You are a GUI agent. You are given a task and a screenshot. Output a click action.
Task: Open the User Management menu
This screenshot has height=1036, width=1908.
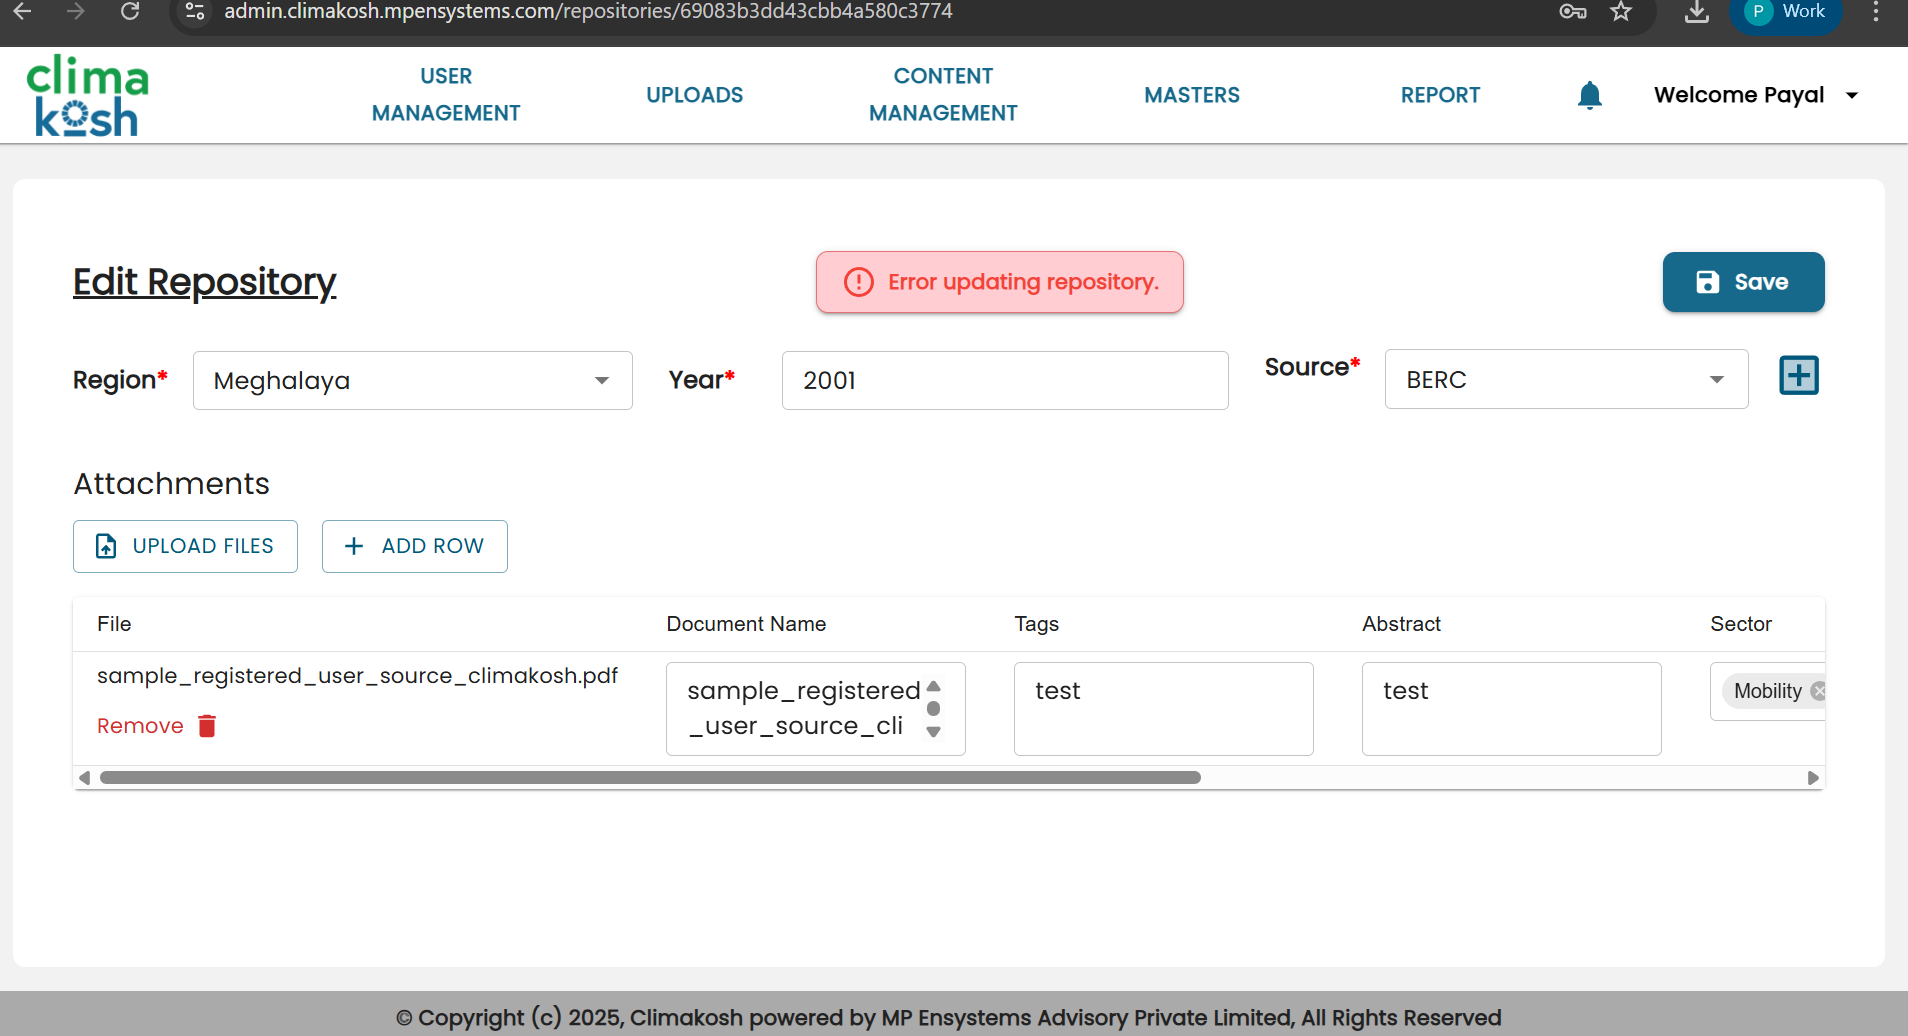[446, 95]
